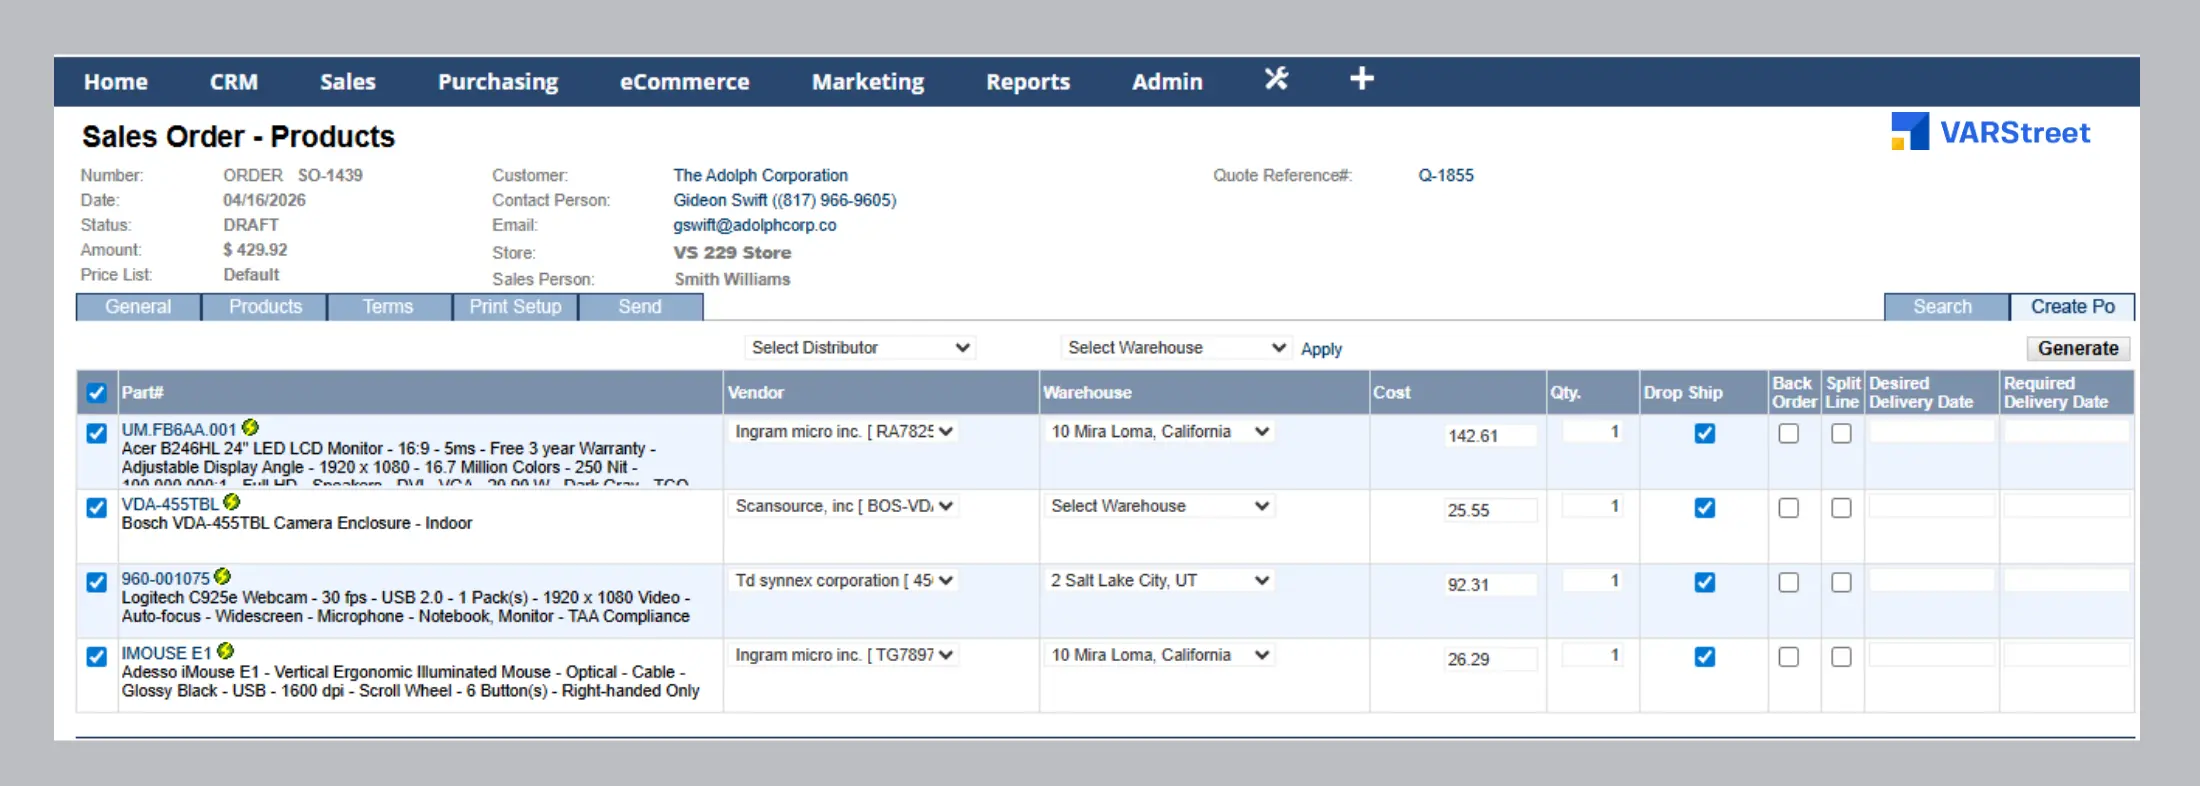Switch to the Products tab
Viewport: 2200px width, 786px height.
265,307
